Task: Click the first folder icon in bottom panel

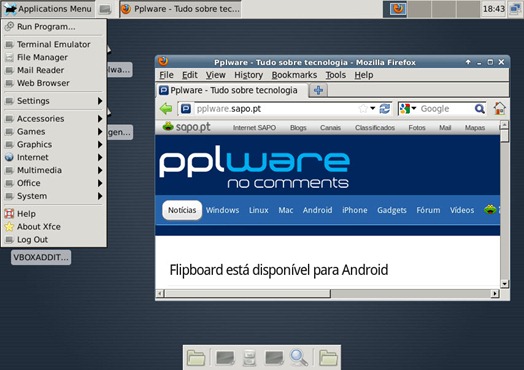Action: (x=196, y=358)
